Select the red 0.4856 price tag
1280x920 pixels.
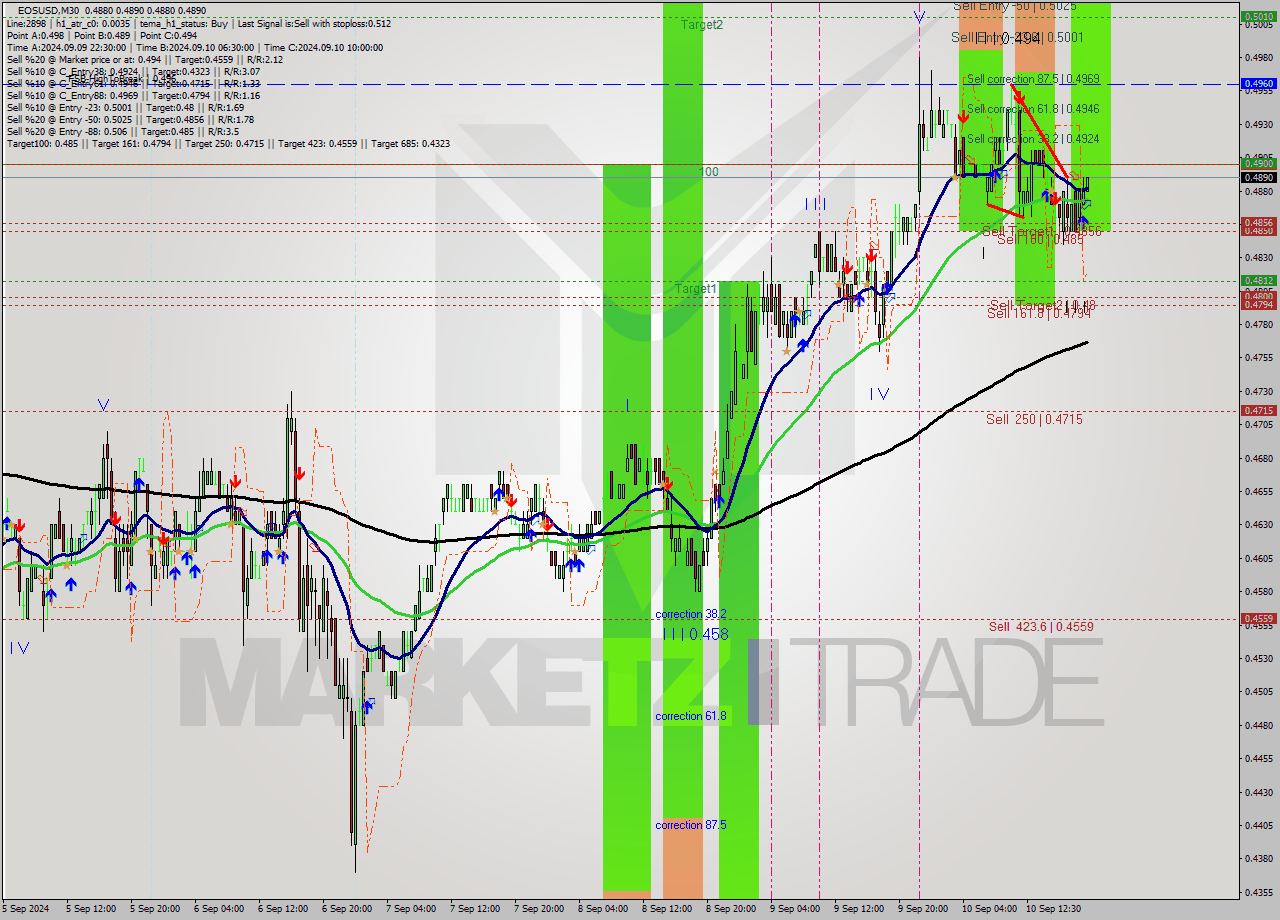[x=1257, y=222]
